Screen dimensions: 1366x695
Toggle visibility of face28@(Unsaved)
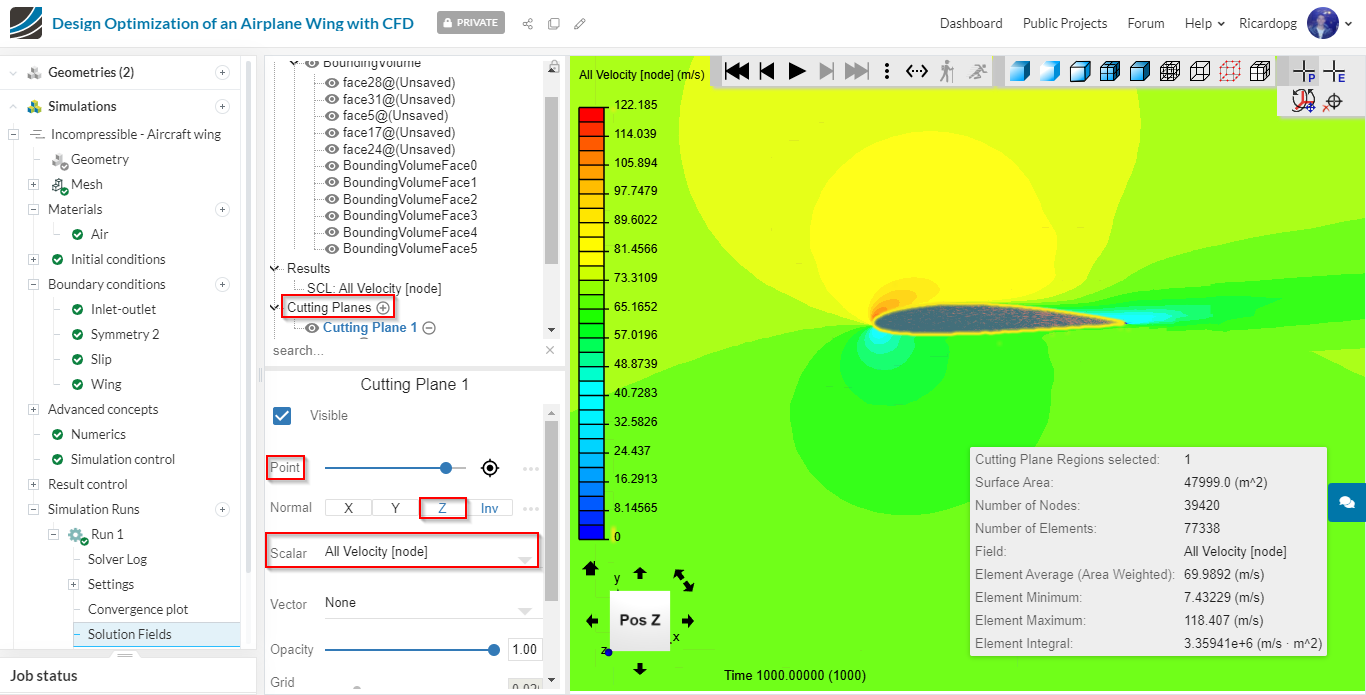click(332, 83)
